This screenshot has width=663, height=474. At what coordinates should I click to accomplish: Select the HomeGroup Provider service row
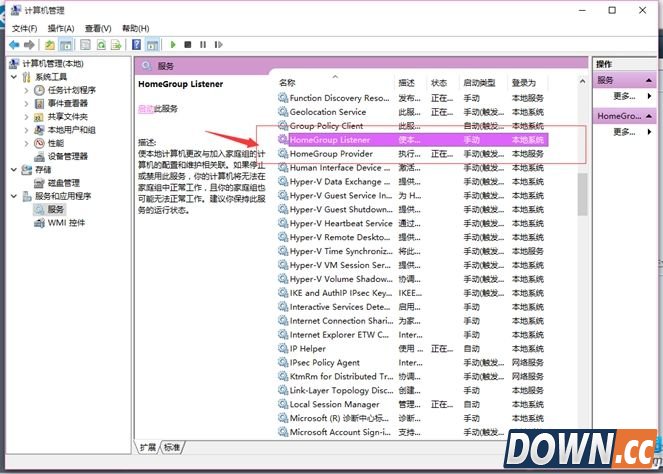(x=413, y=154)
